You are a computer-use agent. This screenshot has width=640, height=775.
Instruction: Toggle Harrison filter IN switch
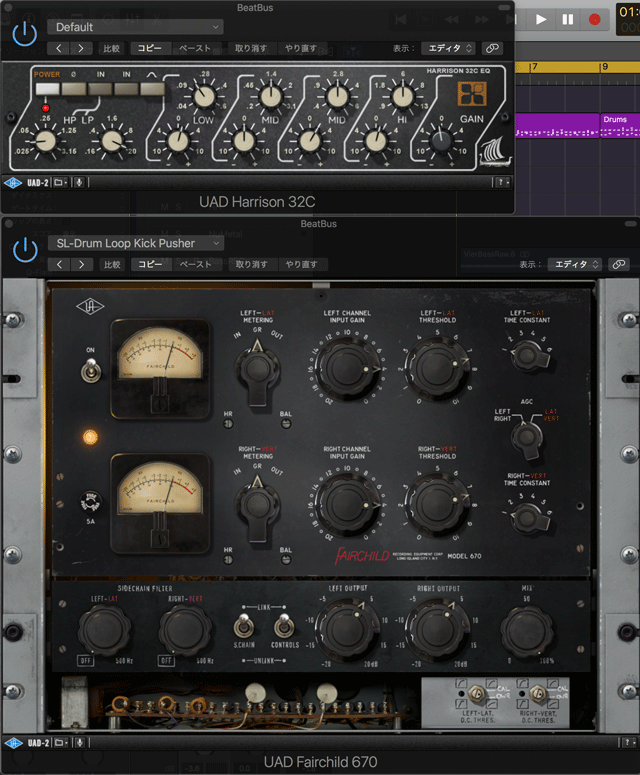click(100, 89)
